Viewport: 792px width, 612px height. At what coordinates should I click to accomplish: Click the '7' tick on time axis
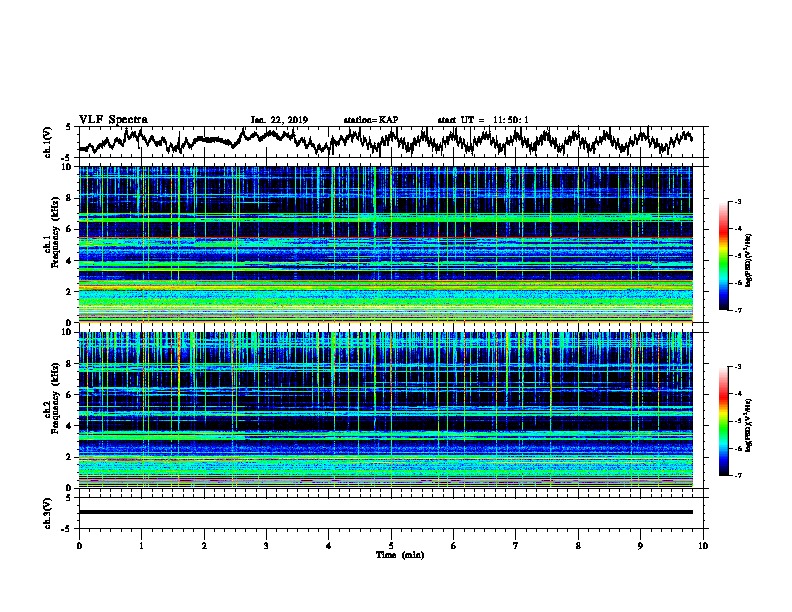click(x=516, y=546)
